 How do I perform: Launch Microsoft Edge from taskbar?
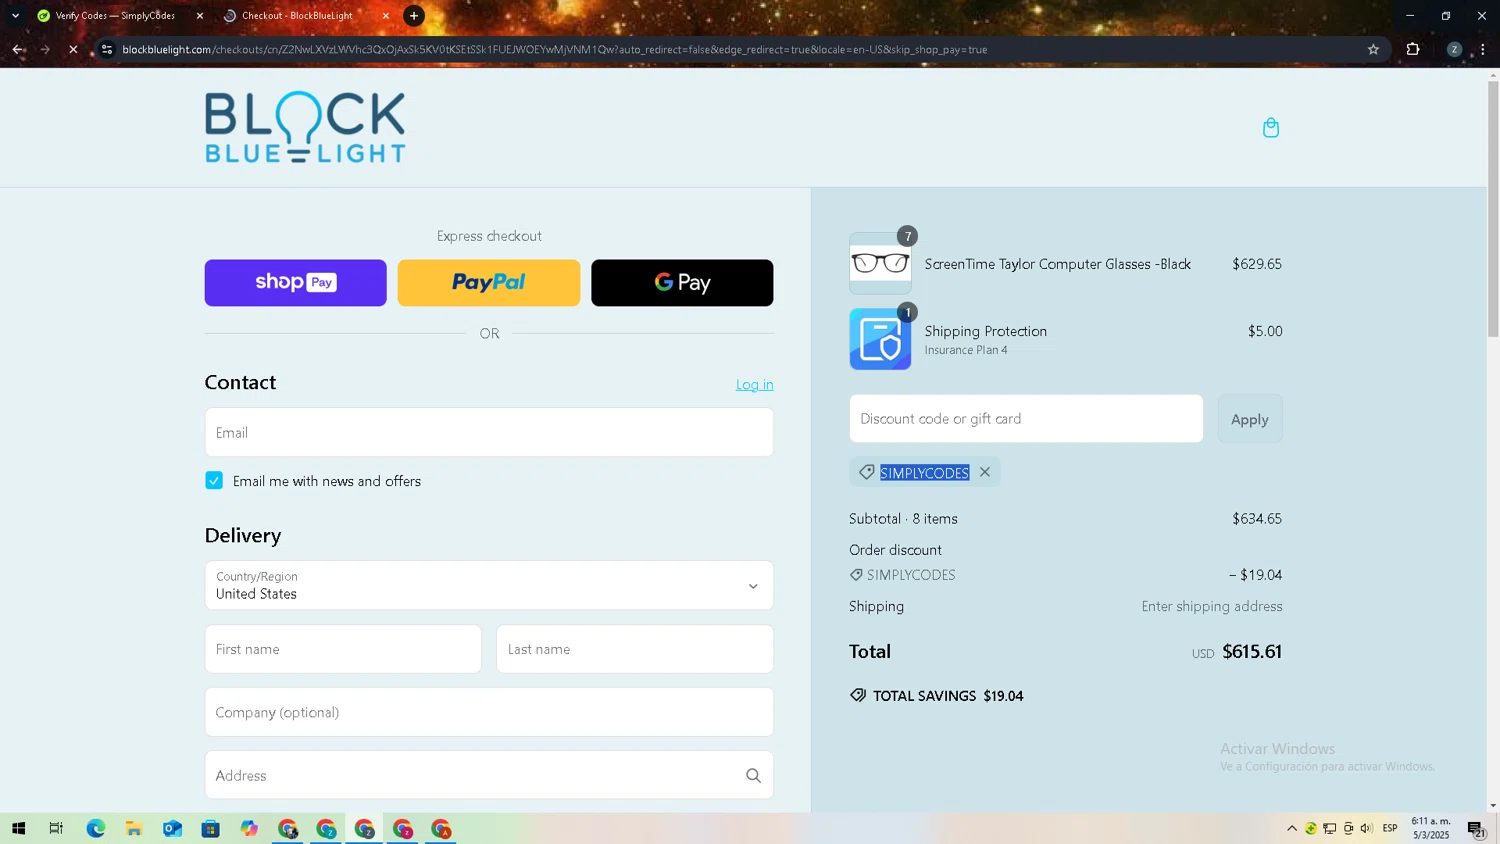(x=95, y=828)
